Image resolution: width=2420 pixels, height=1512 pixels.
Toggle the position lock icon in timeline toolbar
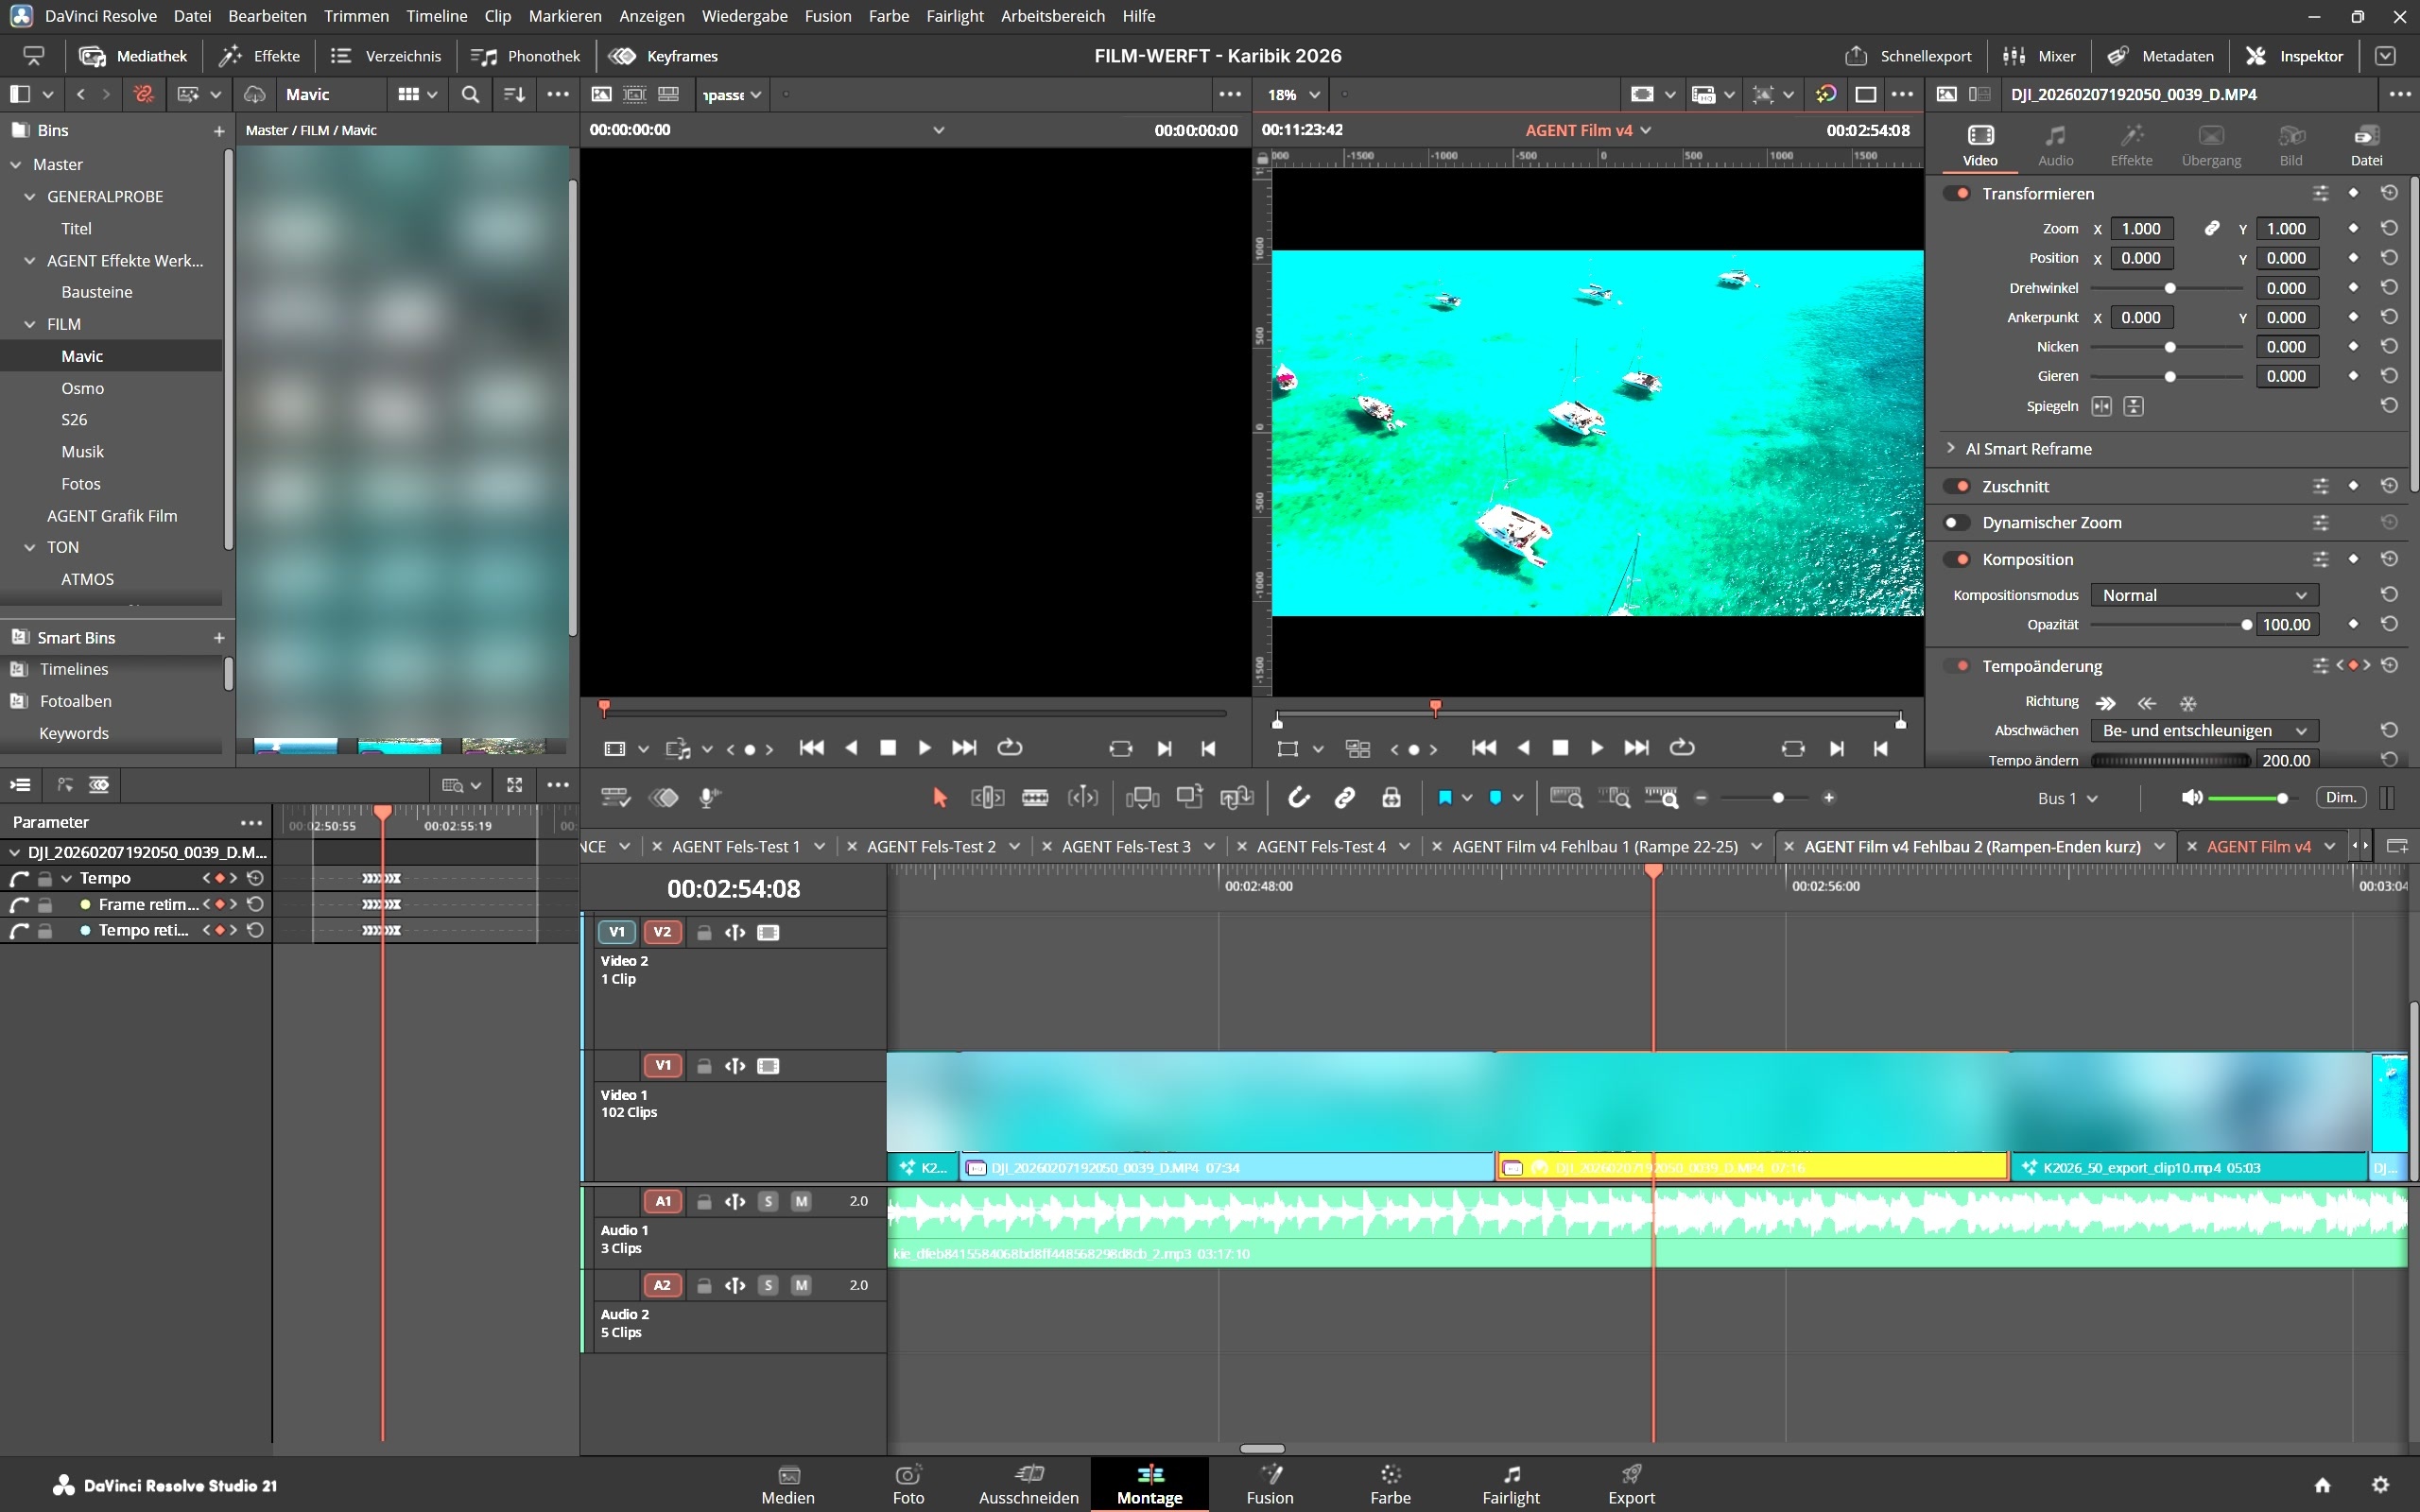pyautogui.click(x=1391, y=797)
